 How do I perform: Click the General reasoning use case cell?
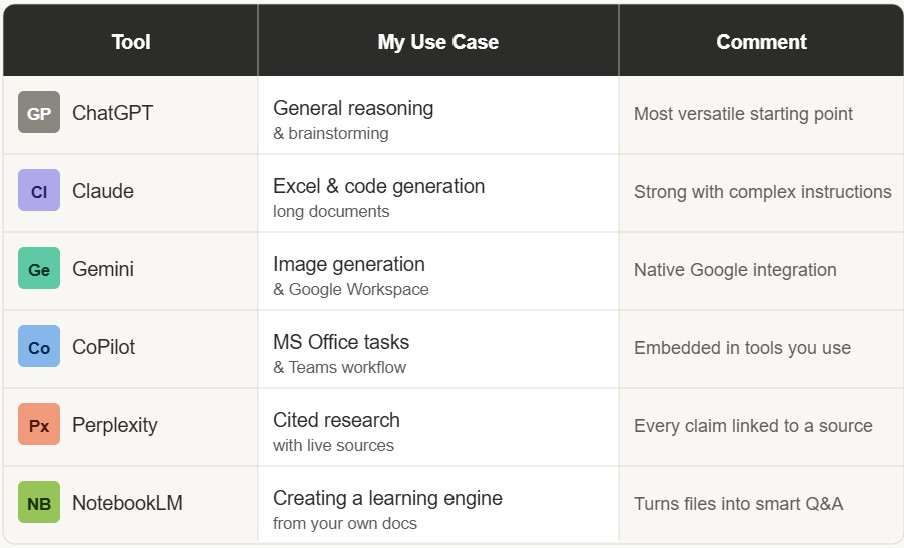353,108
